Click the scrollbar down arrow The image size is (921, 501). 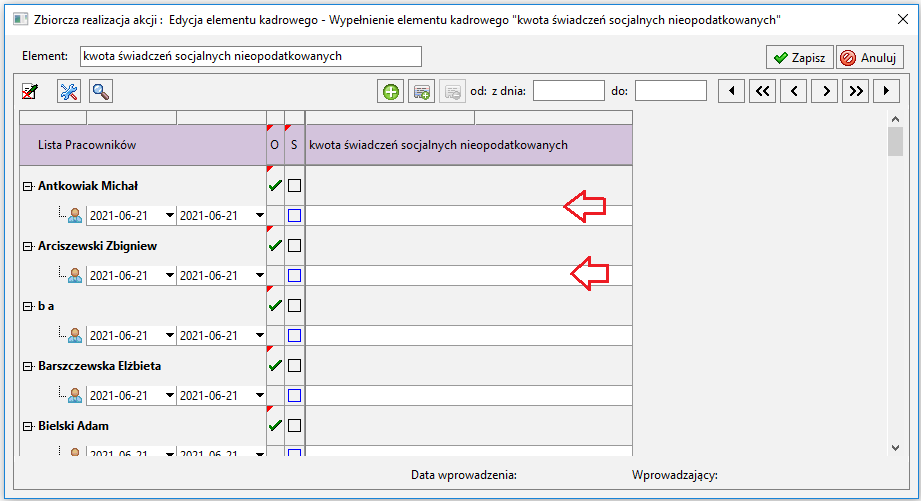[895, 448]
